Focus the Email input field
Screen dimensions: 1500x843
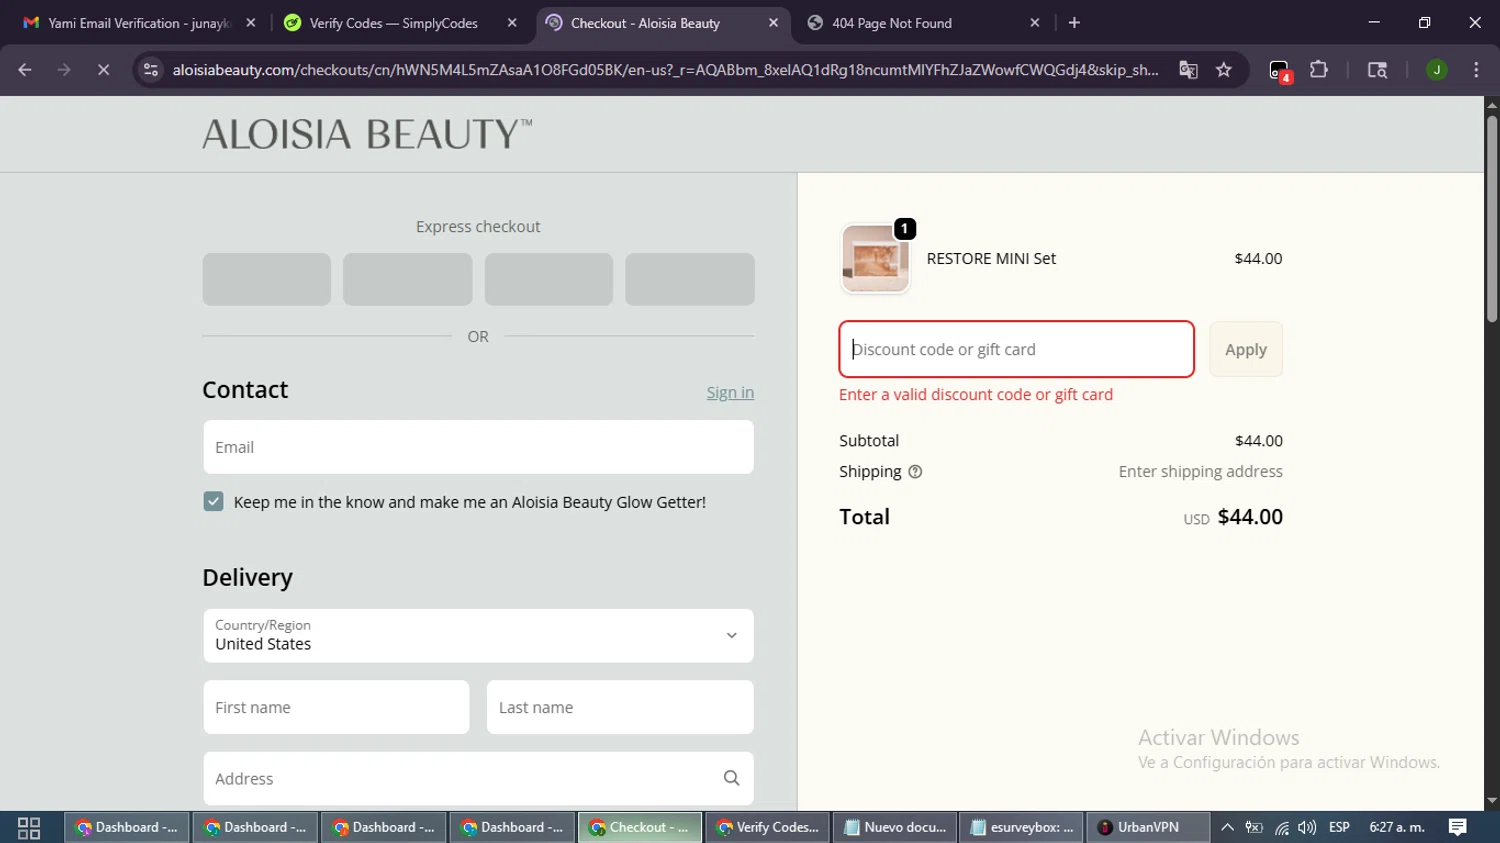pos(478,447)
